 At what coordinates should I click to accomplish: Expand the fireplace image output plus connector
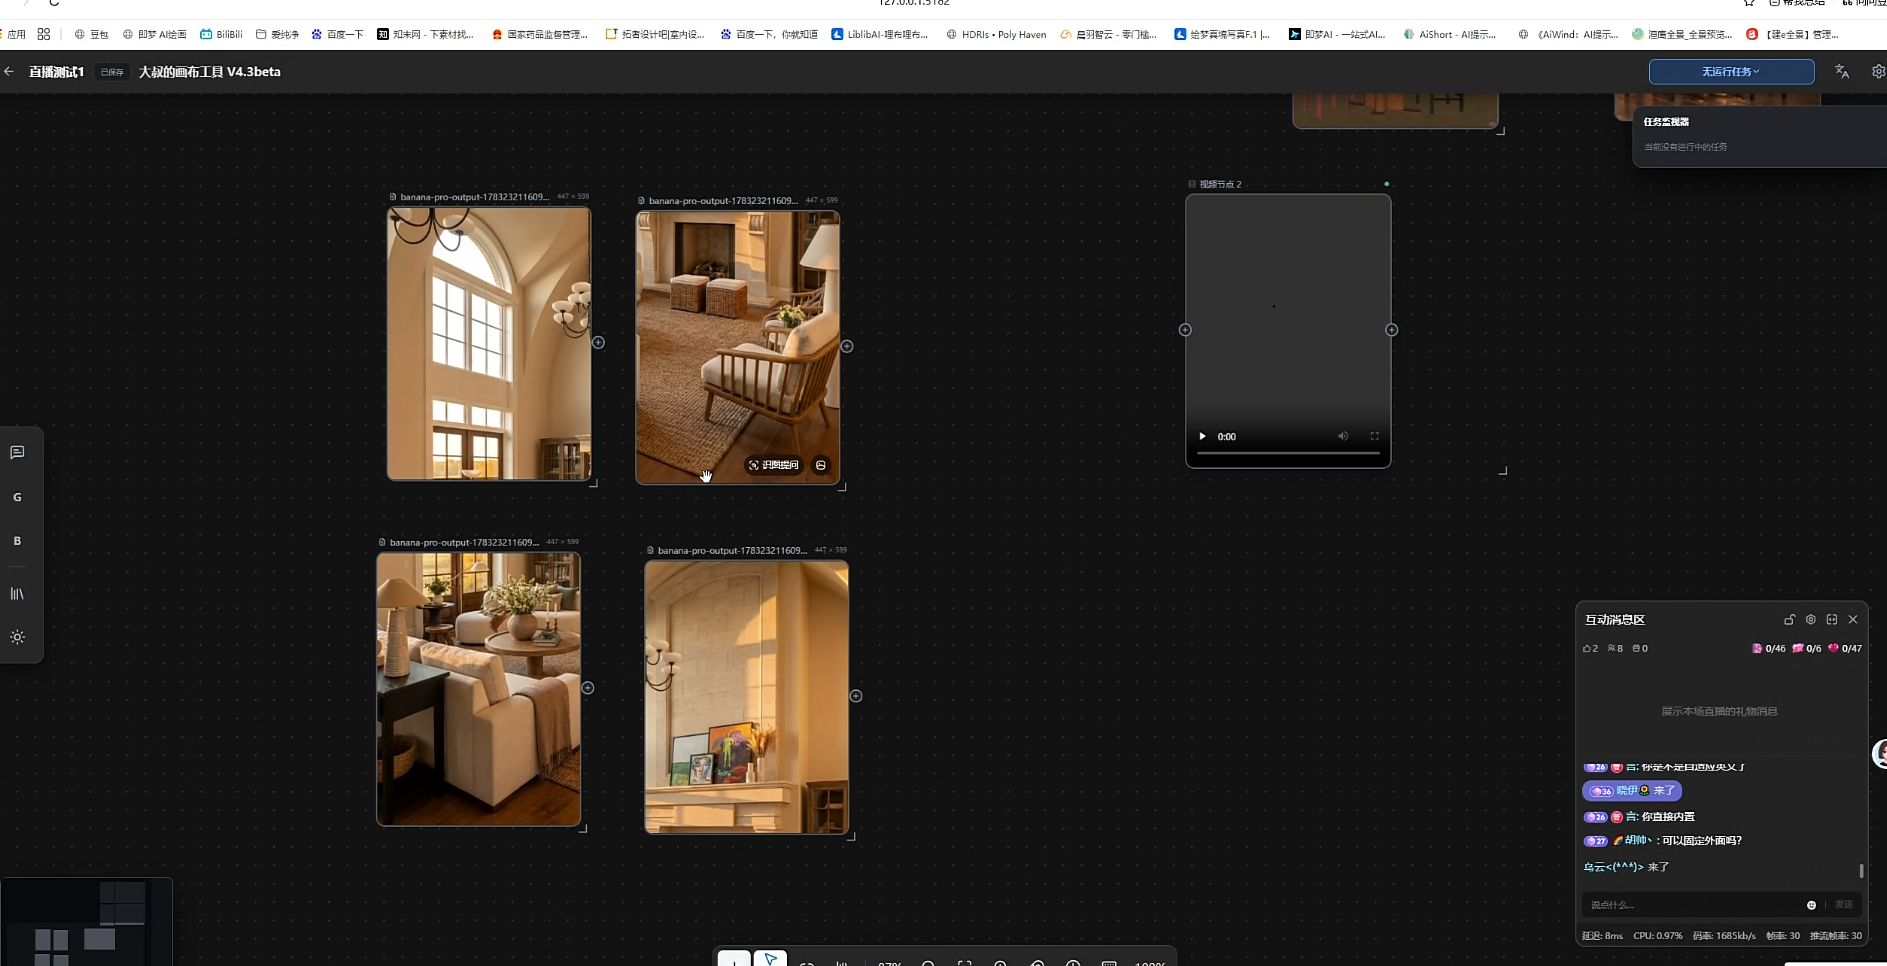tap(847, 346)
